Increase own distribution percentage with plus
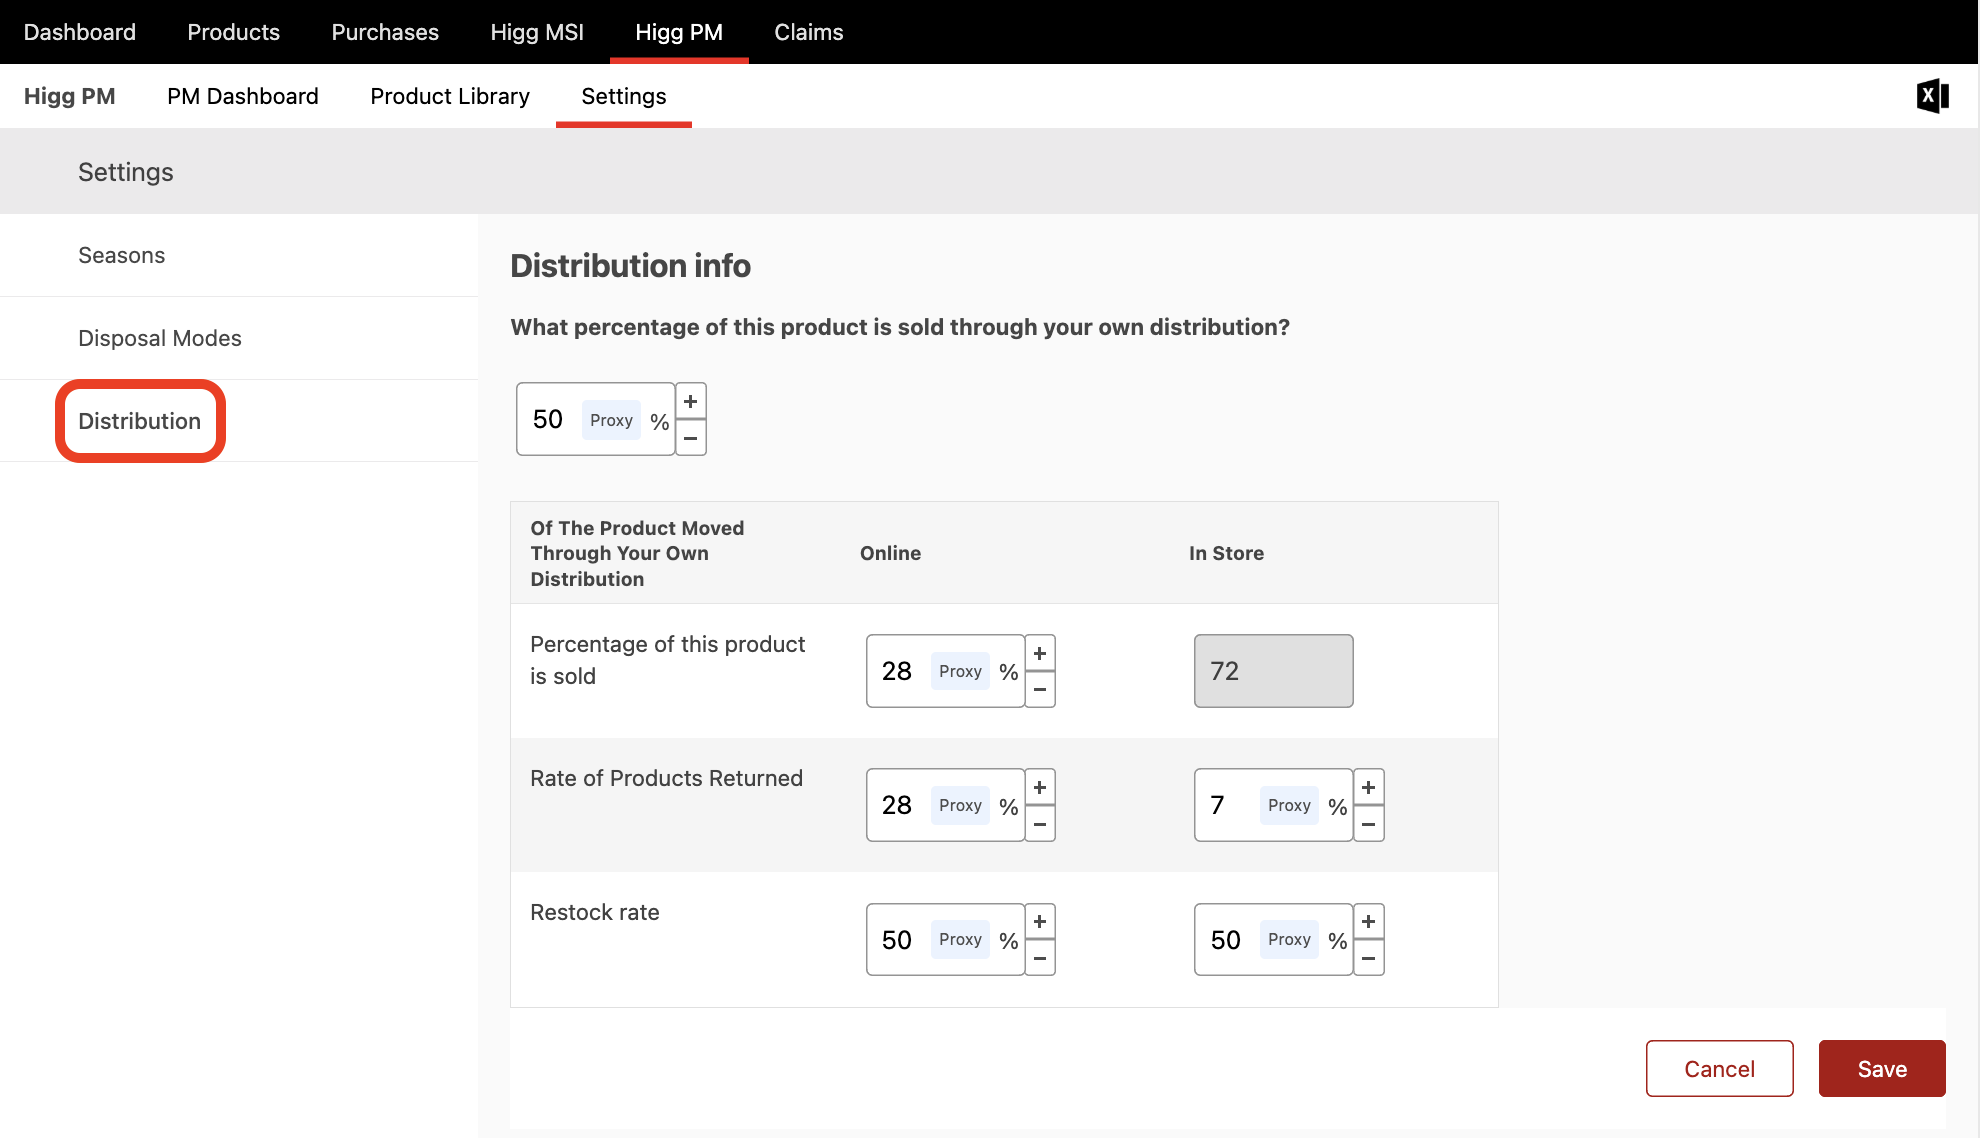The height and width of the screenshot is (1138, 1980). coord(691,401)
